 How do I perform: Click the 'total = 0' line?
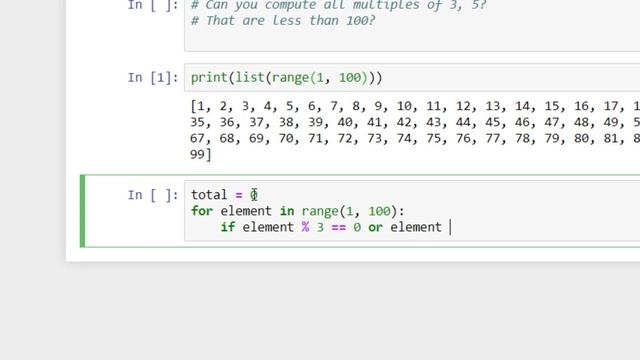pyautogui.click(x=224, y=195)
